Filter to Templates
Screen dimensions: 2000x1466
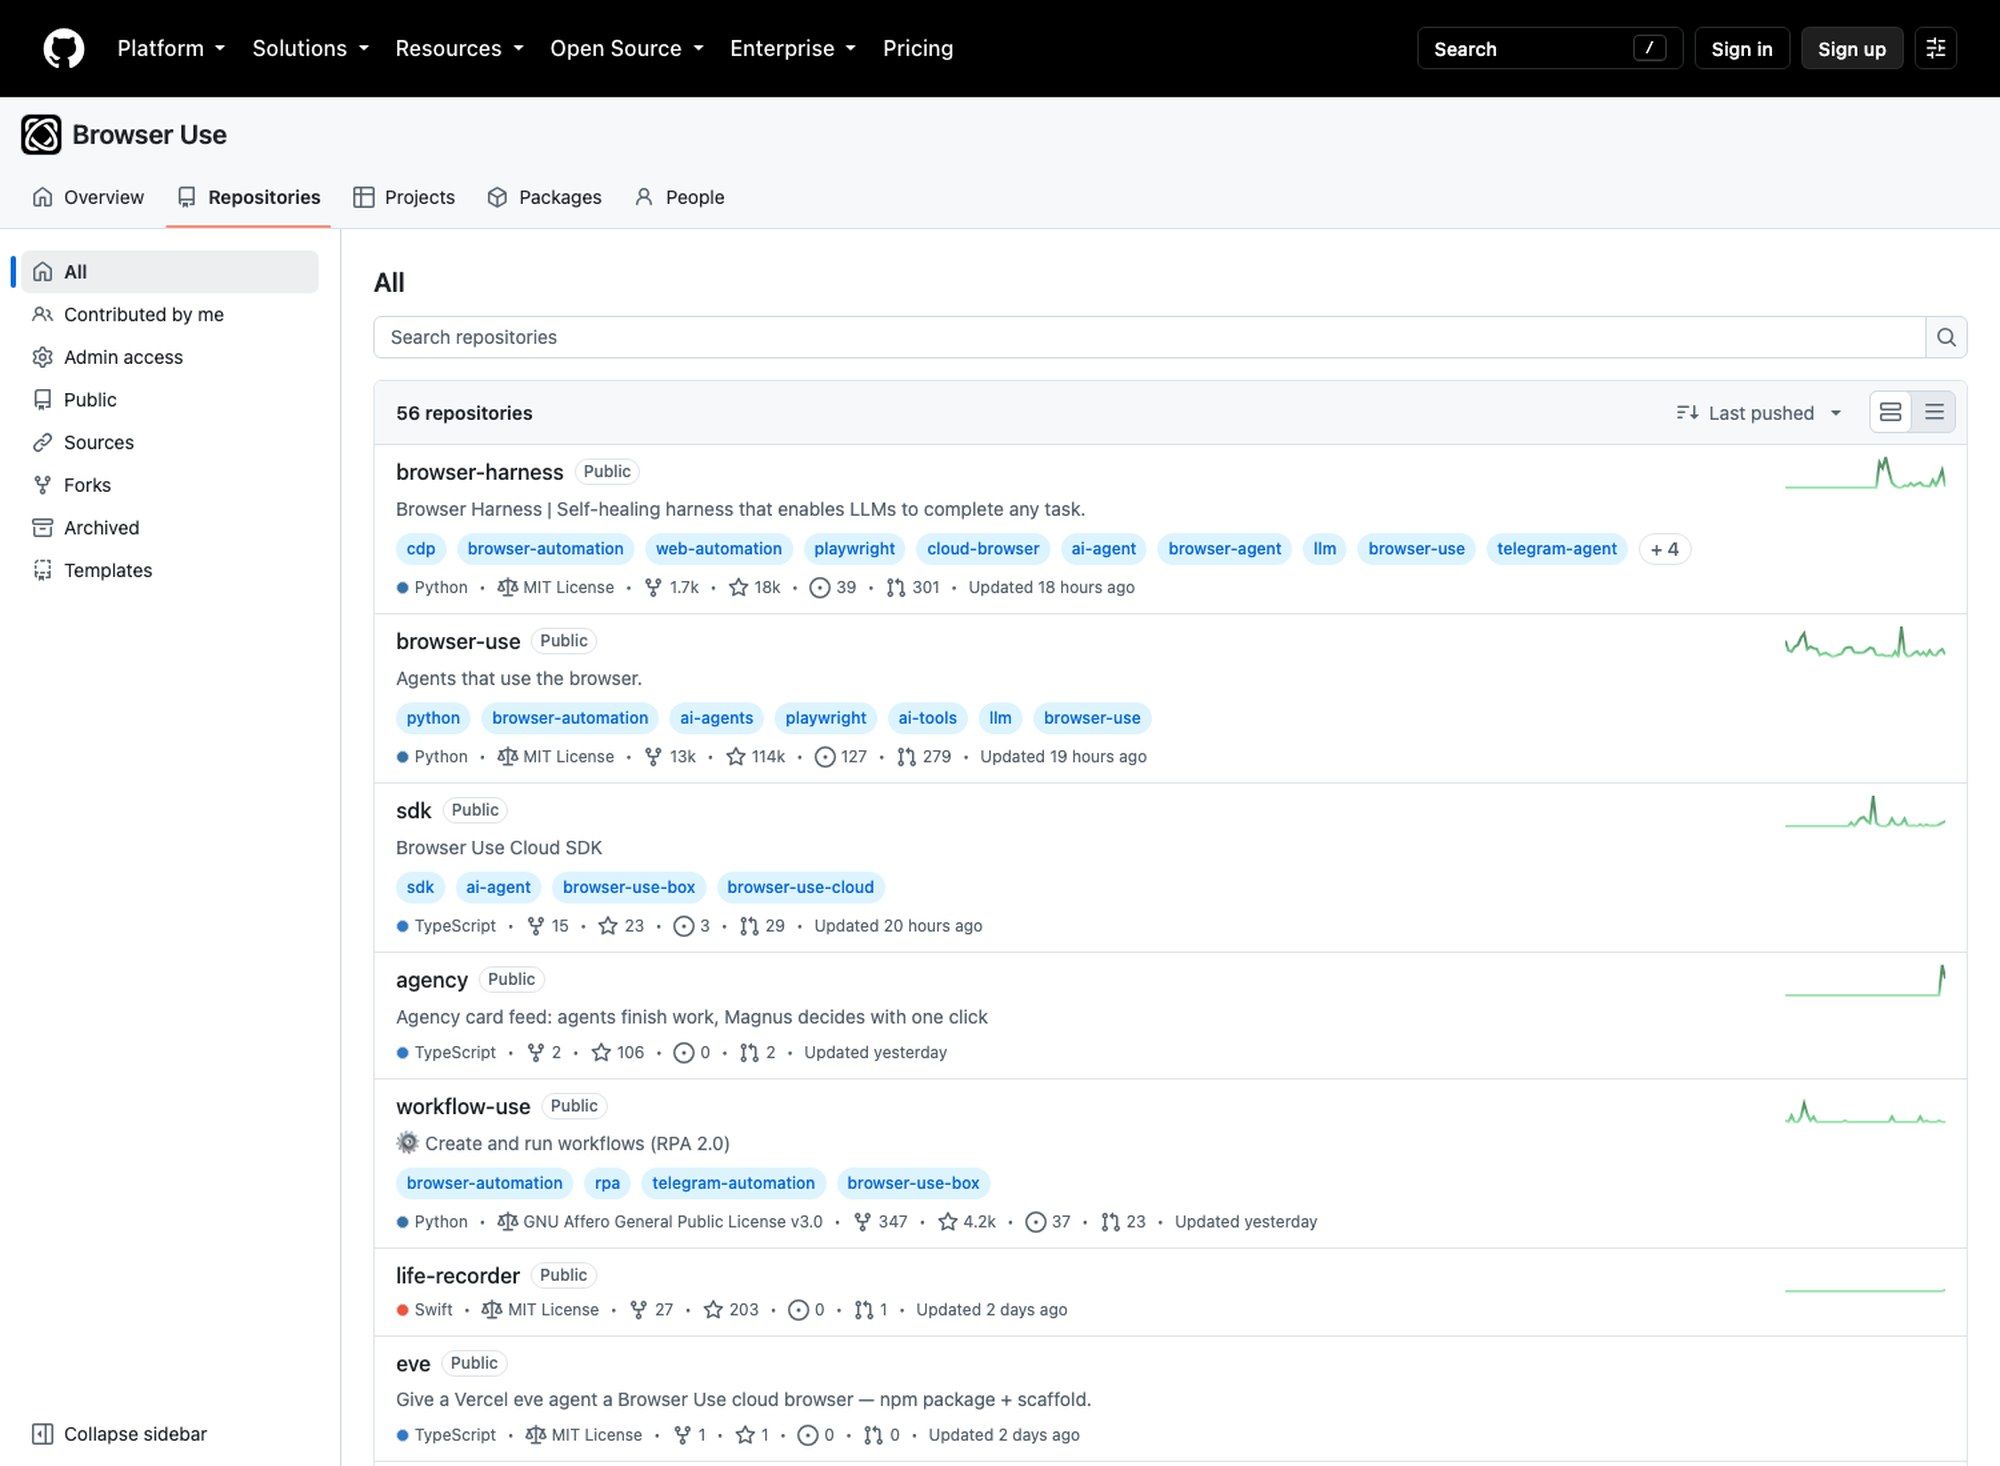170,570
